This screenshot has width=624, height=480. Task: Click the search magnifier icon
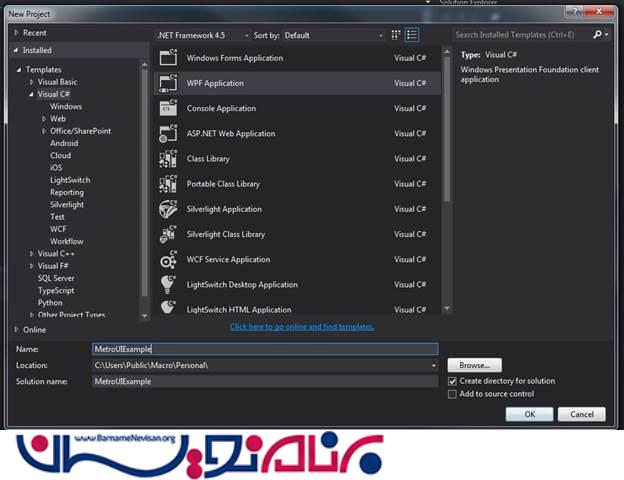pyautogui.click(x=597, y=35)
